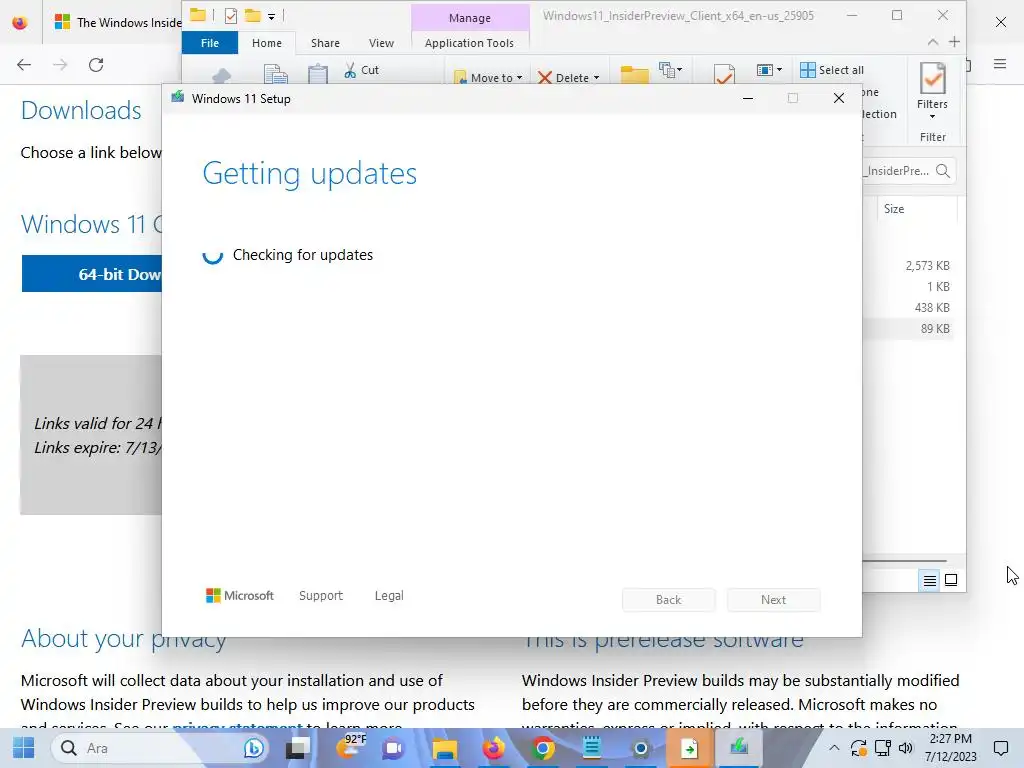Viewport: 1024px width, 768px height.
Task: Click the Filters icon in Explorer ribbon
Action: pos(933,80)
